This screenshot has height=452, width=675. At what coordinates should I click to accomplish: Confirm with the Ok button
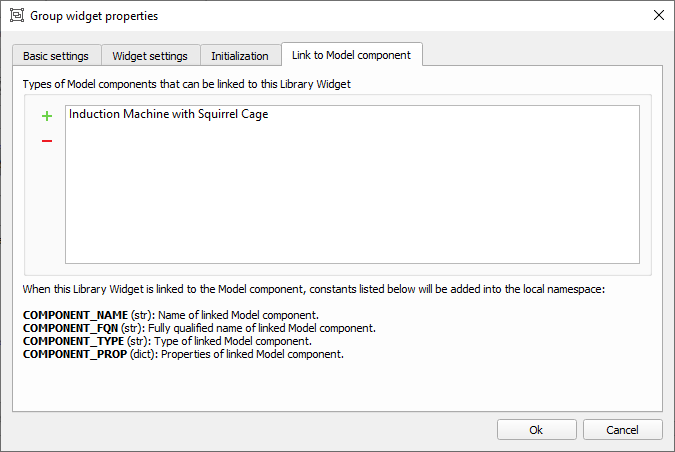tap(536, 429)
